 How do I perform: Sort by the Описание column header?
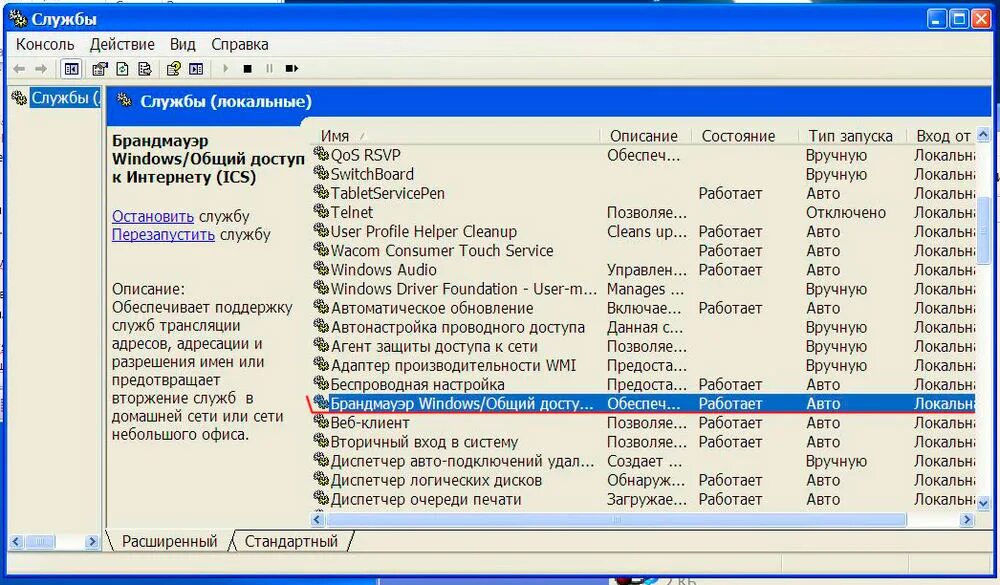(x=646, y=136)
